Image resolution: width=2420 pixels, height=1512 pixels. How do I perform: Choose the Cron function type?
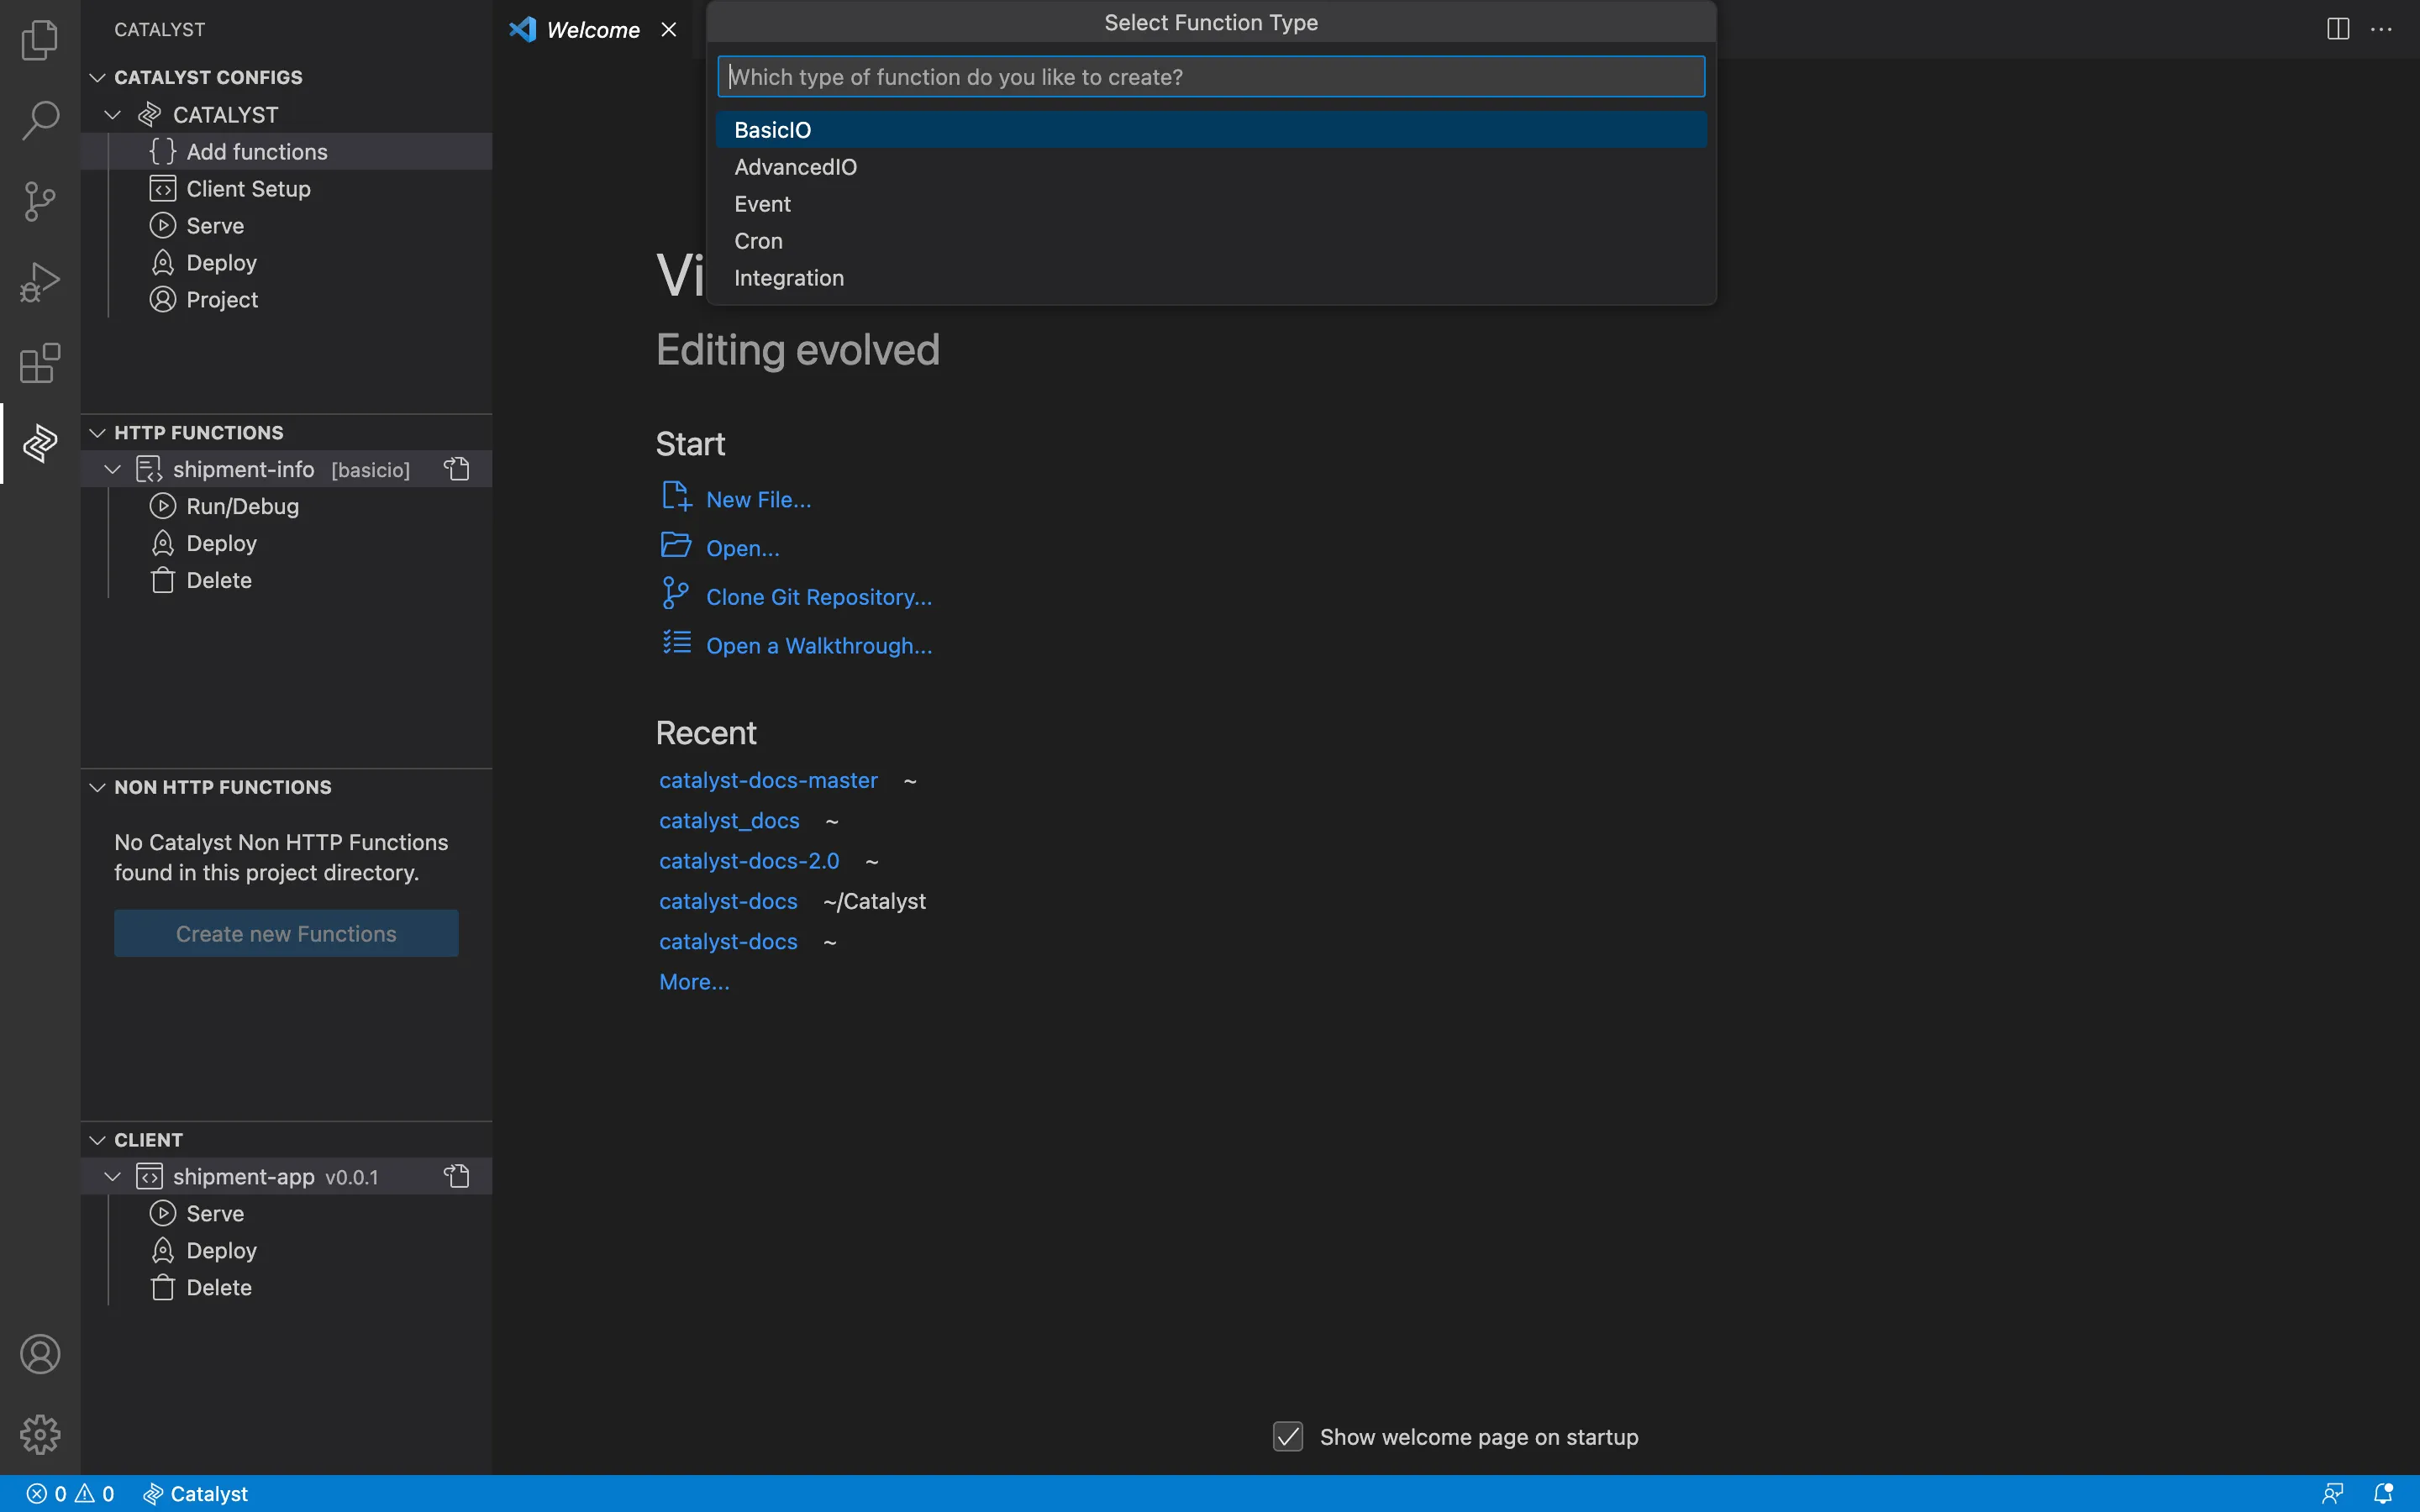[x=1211, y=241]
